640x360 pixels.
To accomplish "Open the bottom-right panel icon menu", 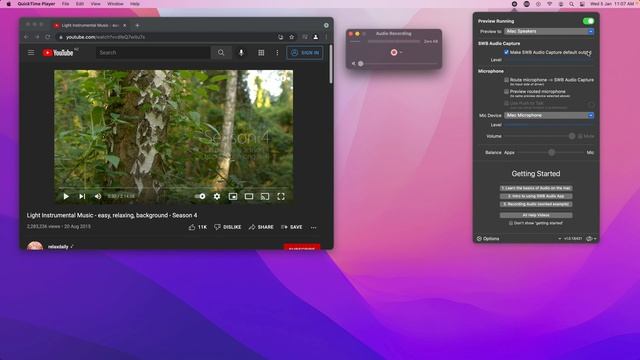I will tap(591, 239).
